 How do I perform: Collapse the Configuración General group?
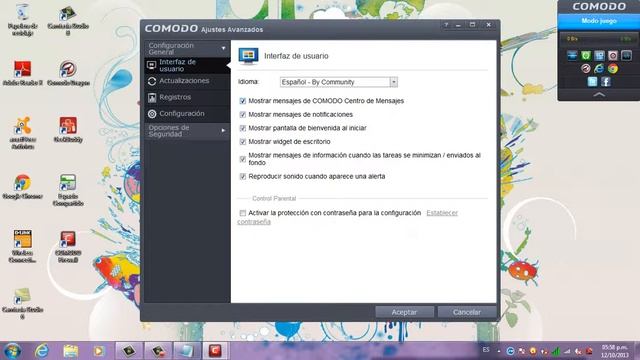(187, 49)
